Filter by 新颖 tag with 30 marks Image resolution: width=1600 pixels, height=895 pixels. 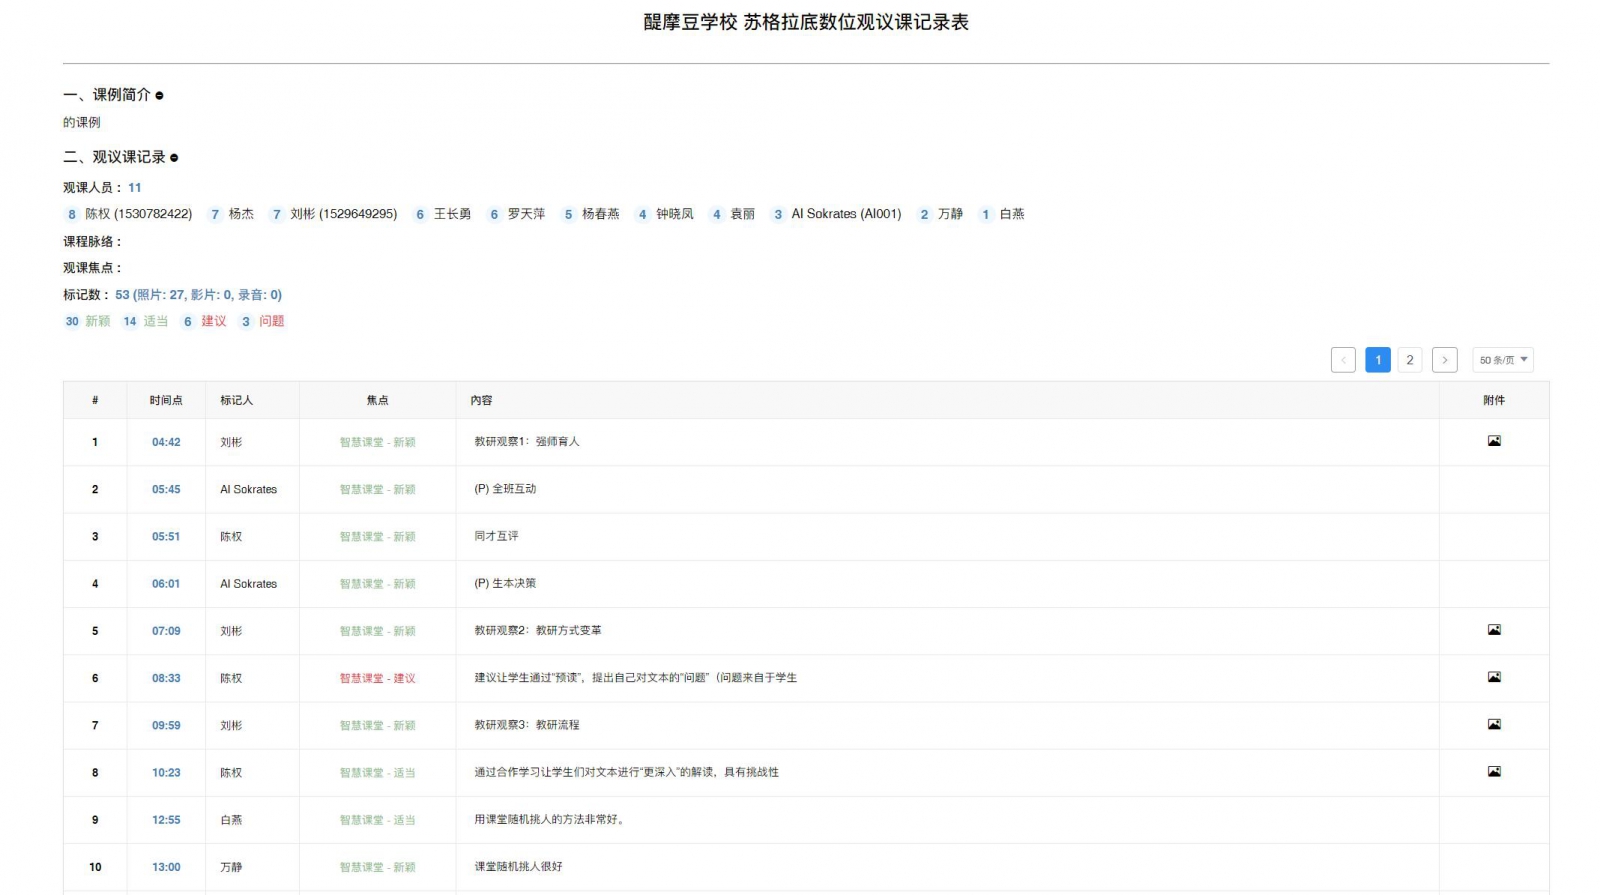pyautogui.click(x=88, y=321)
